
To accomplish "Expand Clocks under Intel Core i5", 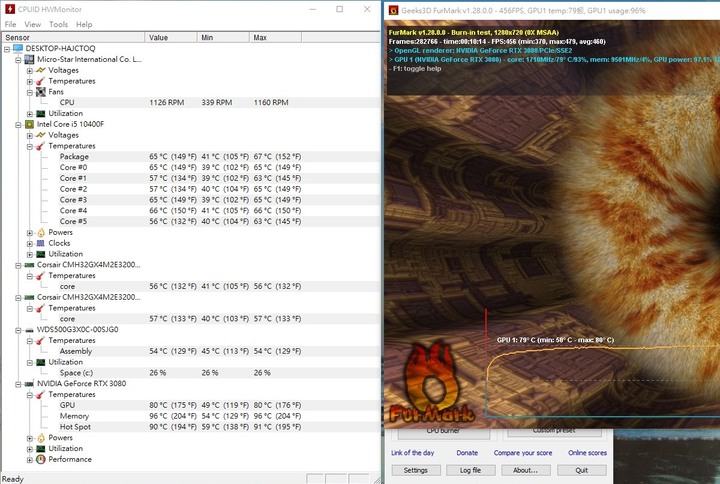I will [x=30, y=243].
